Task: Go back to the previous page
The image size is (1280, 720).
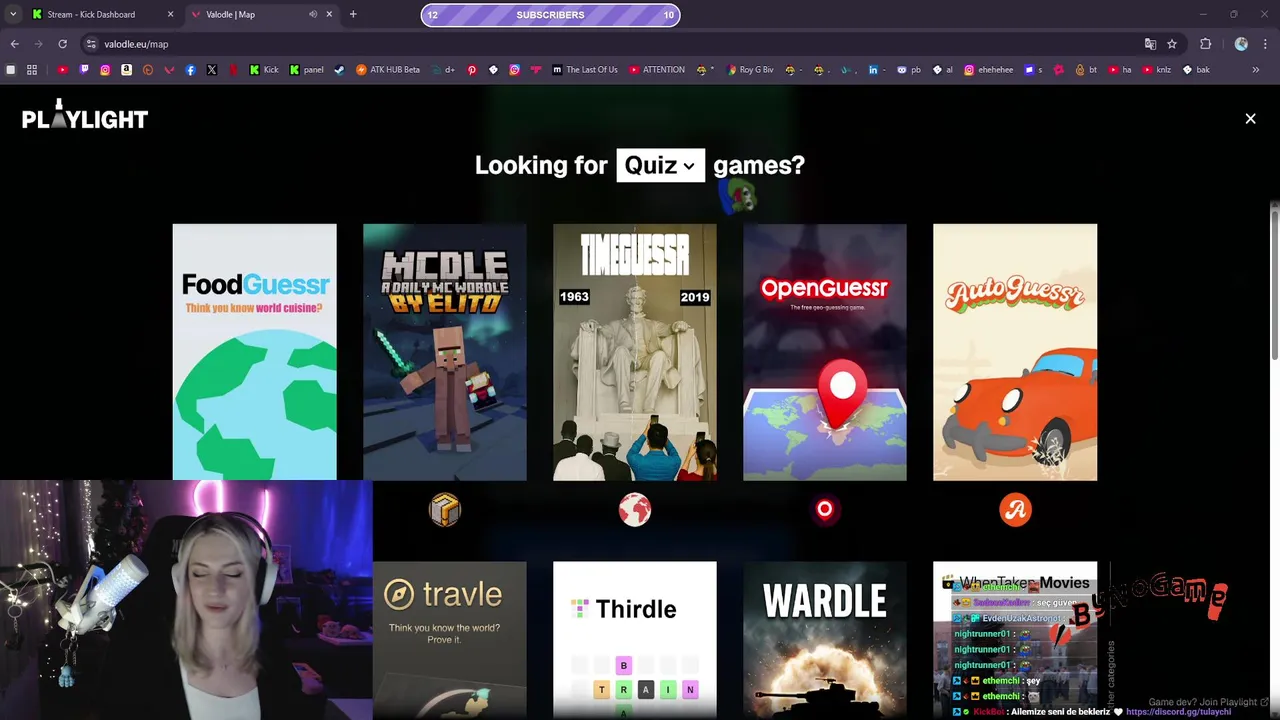Action: pos(14,44)
